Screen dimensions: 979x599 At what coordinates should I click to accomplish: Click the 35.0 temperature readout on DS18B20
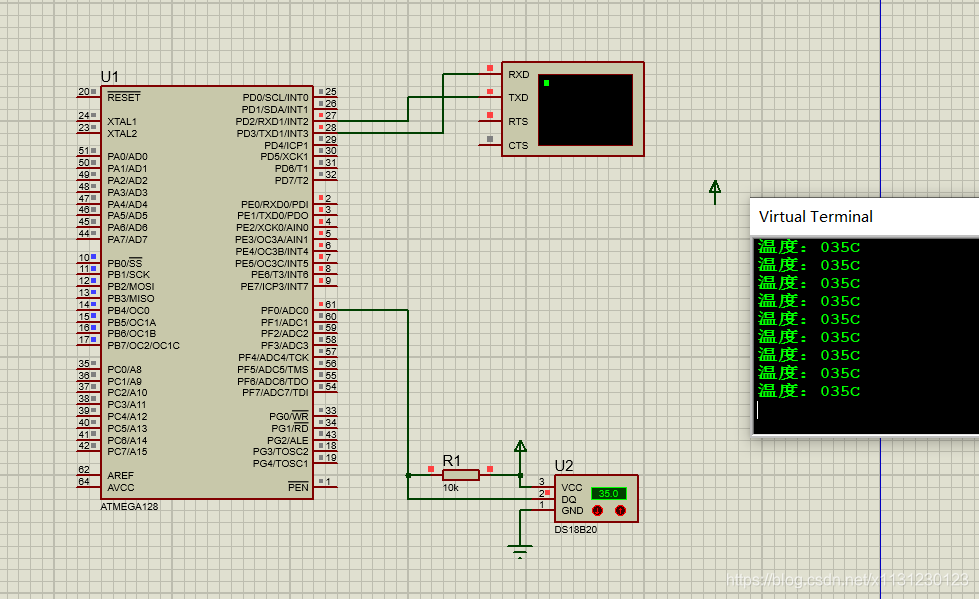tap(608, 493)
